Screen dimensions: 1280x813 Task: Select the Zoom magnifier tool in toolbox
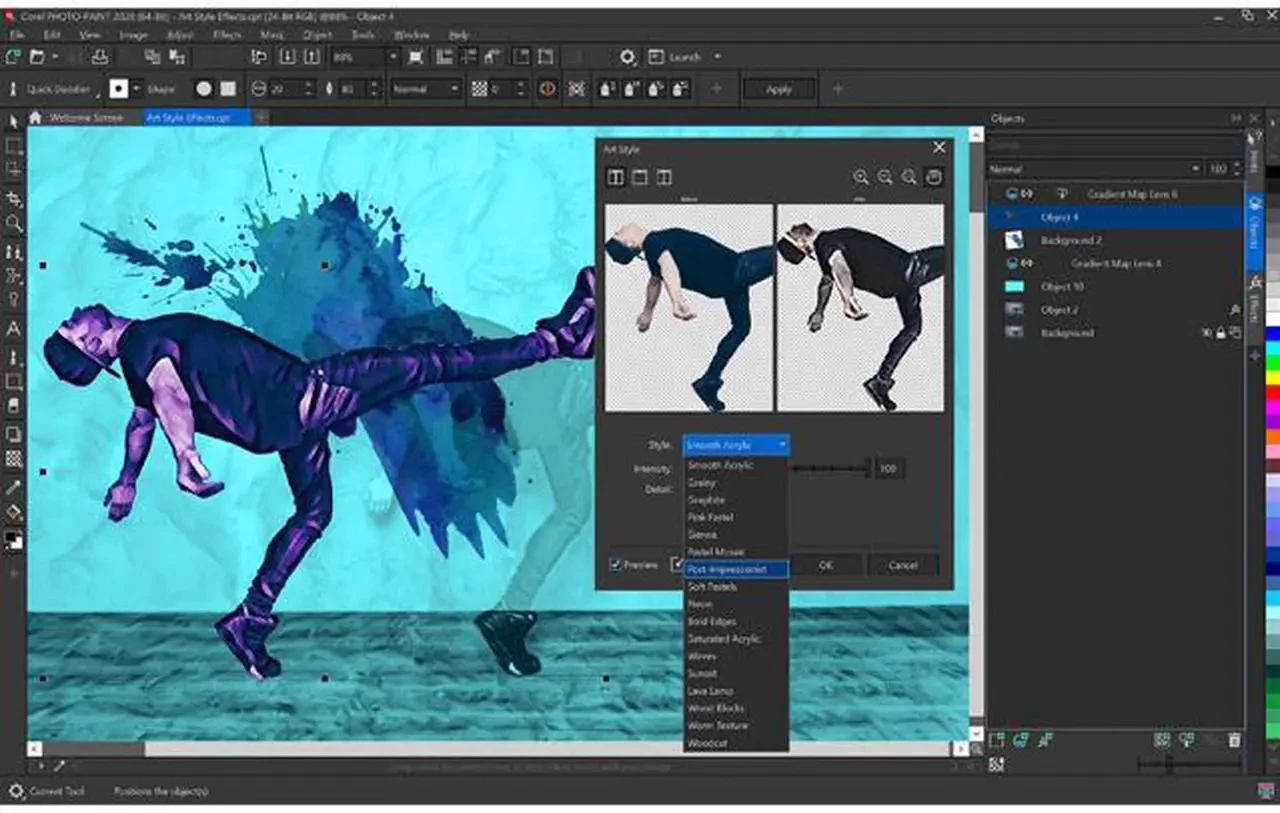point(13,223)
